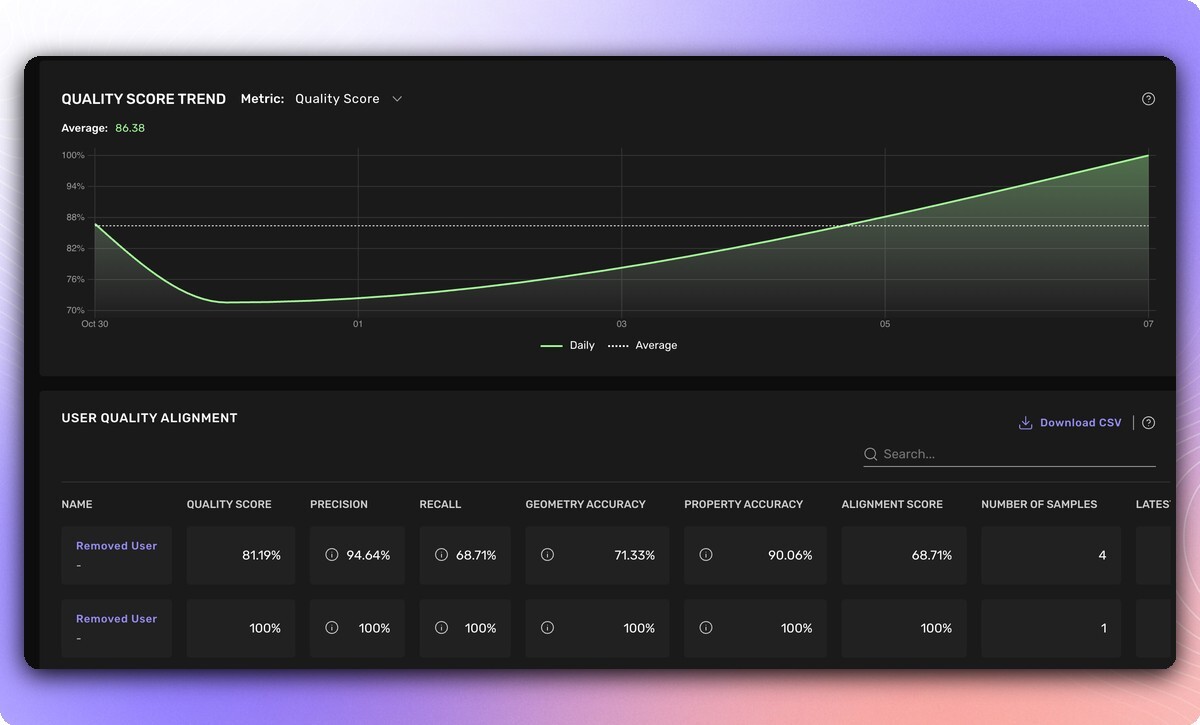Click the info icon beside Geometry Accuracy 71.33%

coord(547,555)
